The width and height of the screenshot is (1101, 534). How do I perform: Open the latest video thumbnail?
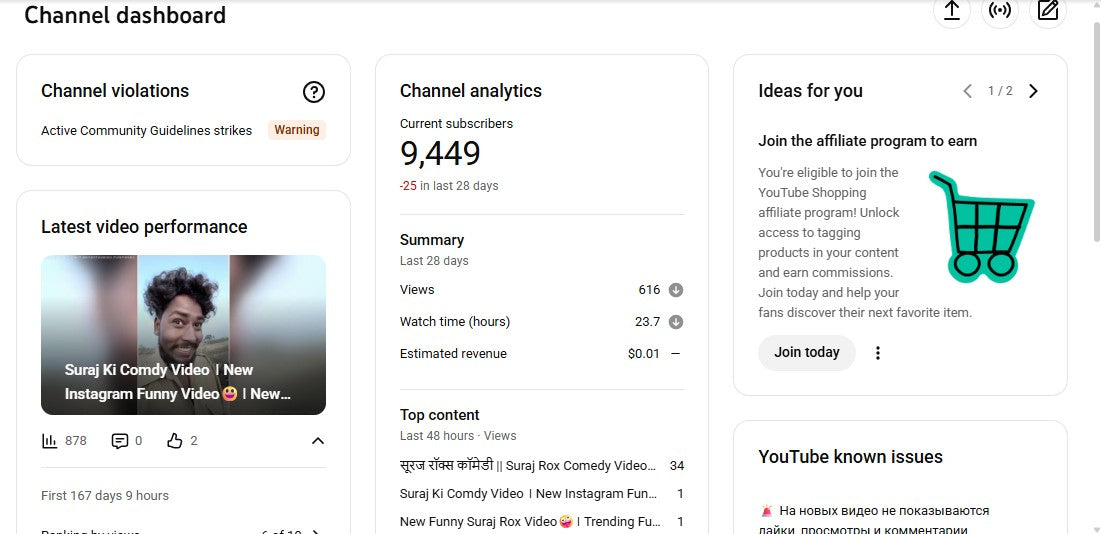pos(183,335)
